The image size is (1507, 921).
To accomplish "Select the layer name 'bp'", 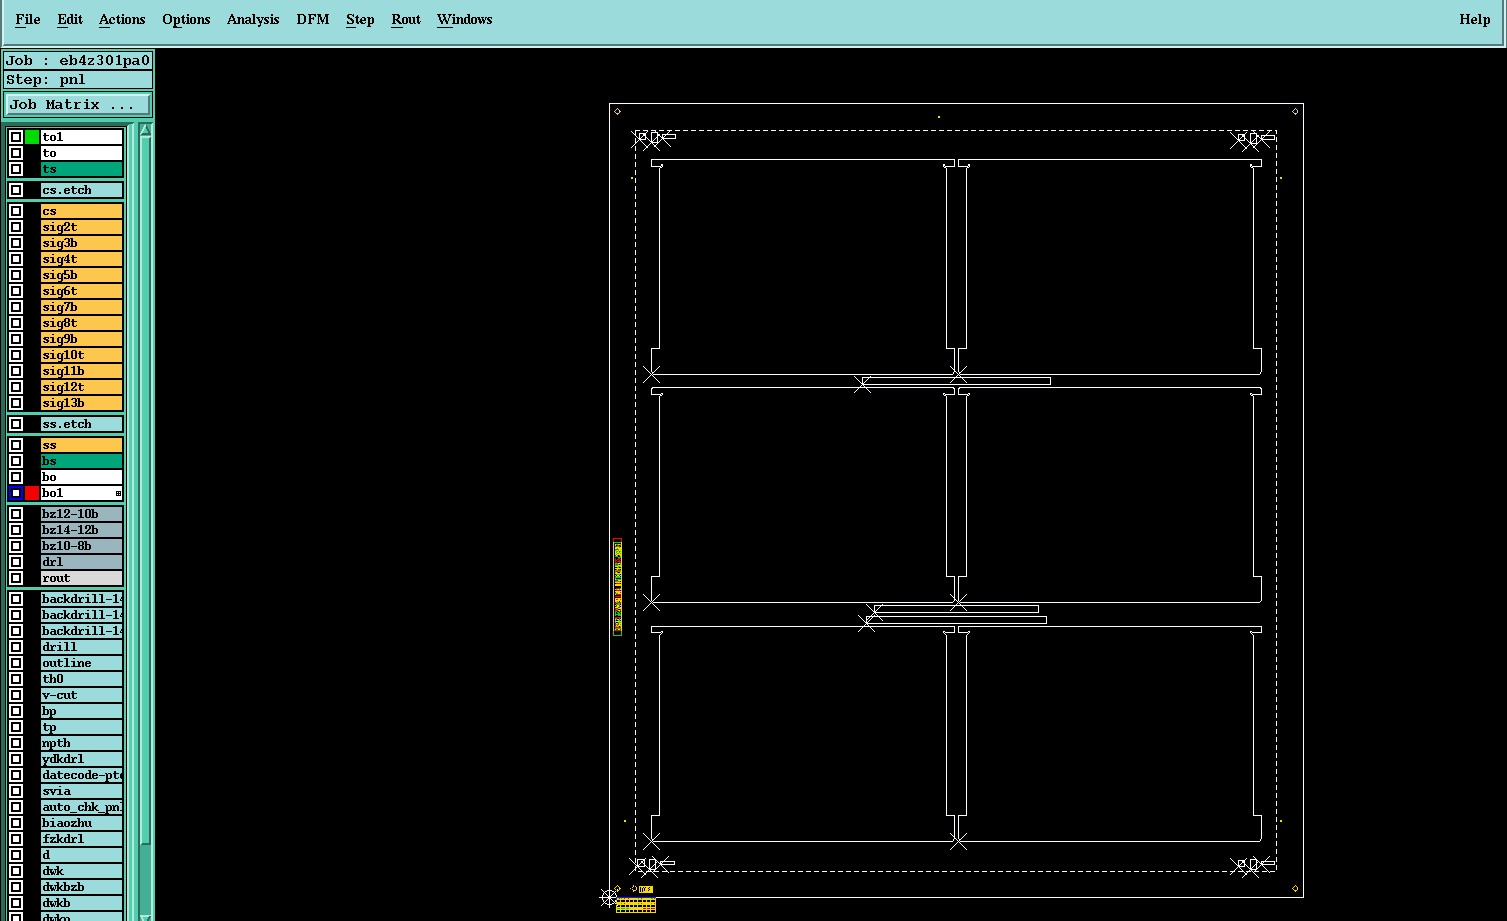I will pos(81,711).
